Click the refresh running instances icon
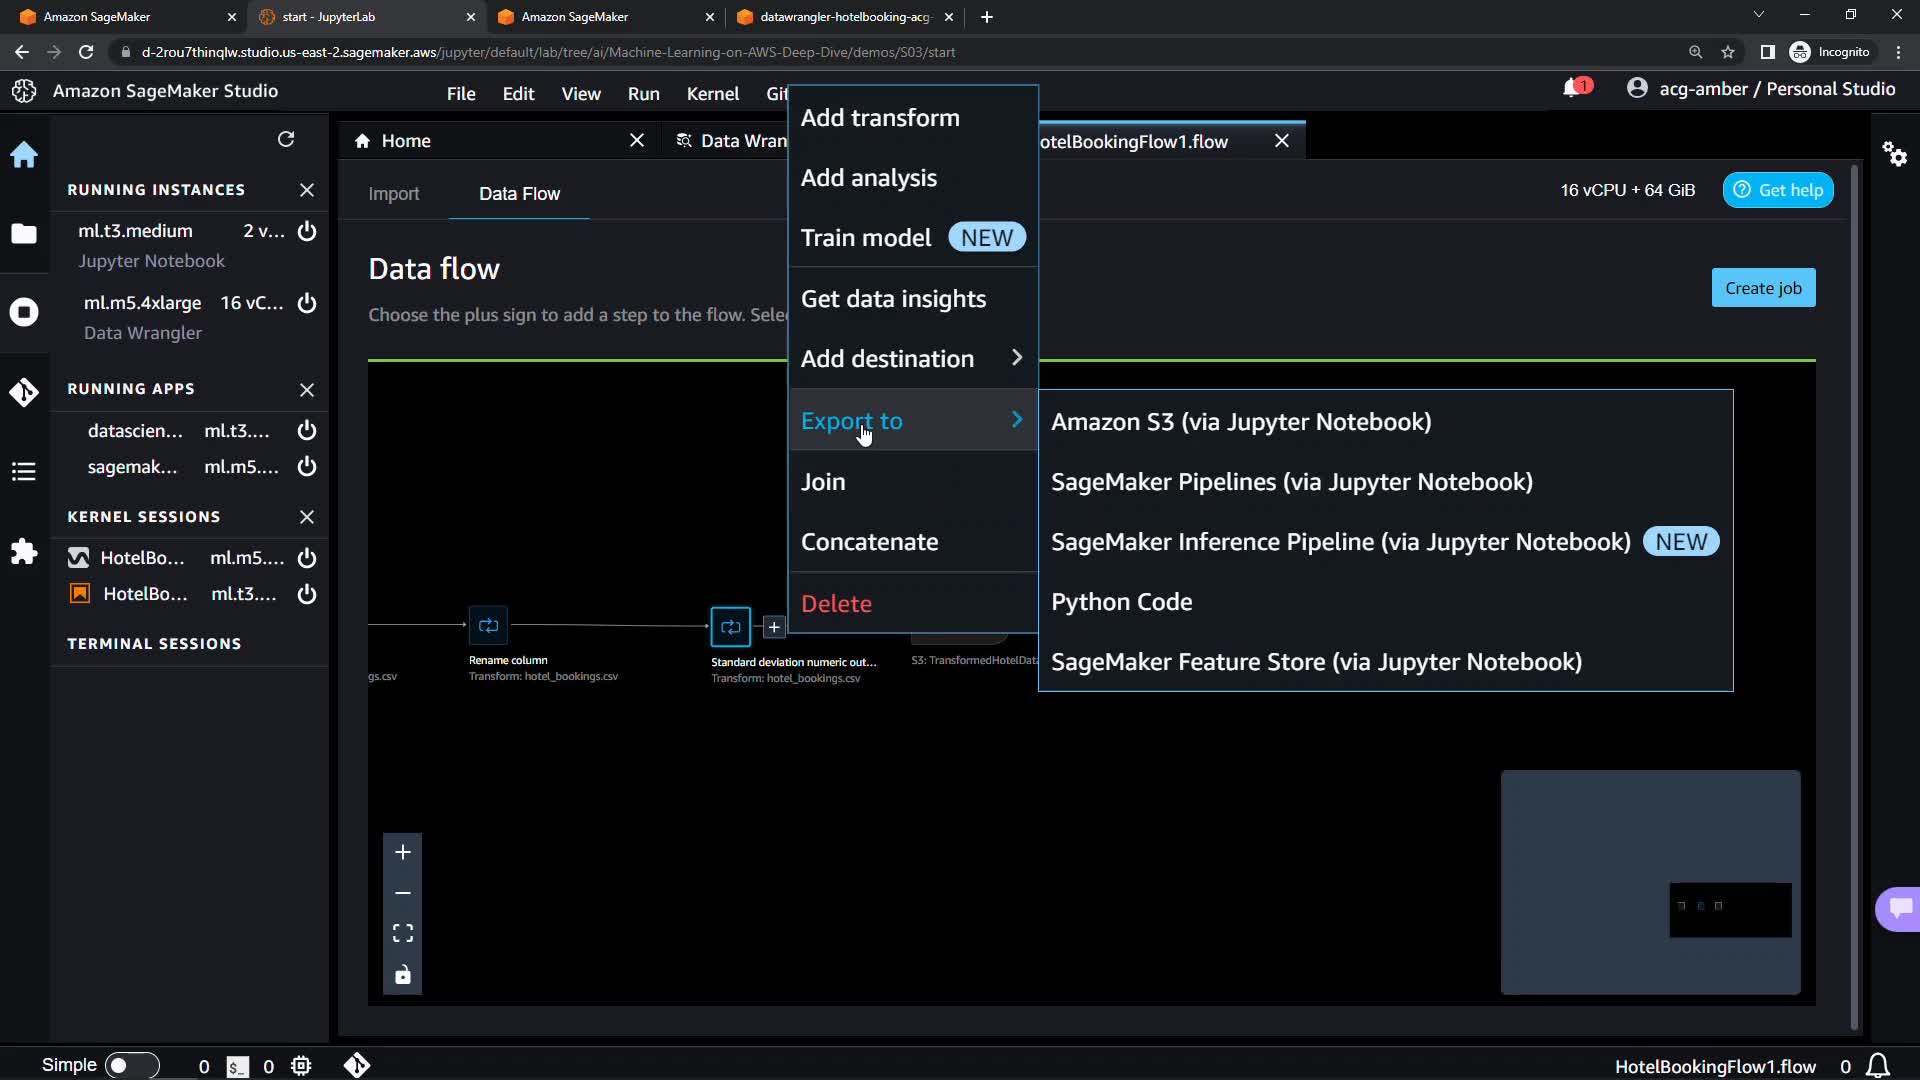1920x1080 pixels. (x=286, y=139)
